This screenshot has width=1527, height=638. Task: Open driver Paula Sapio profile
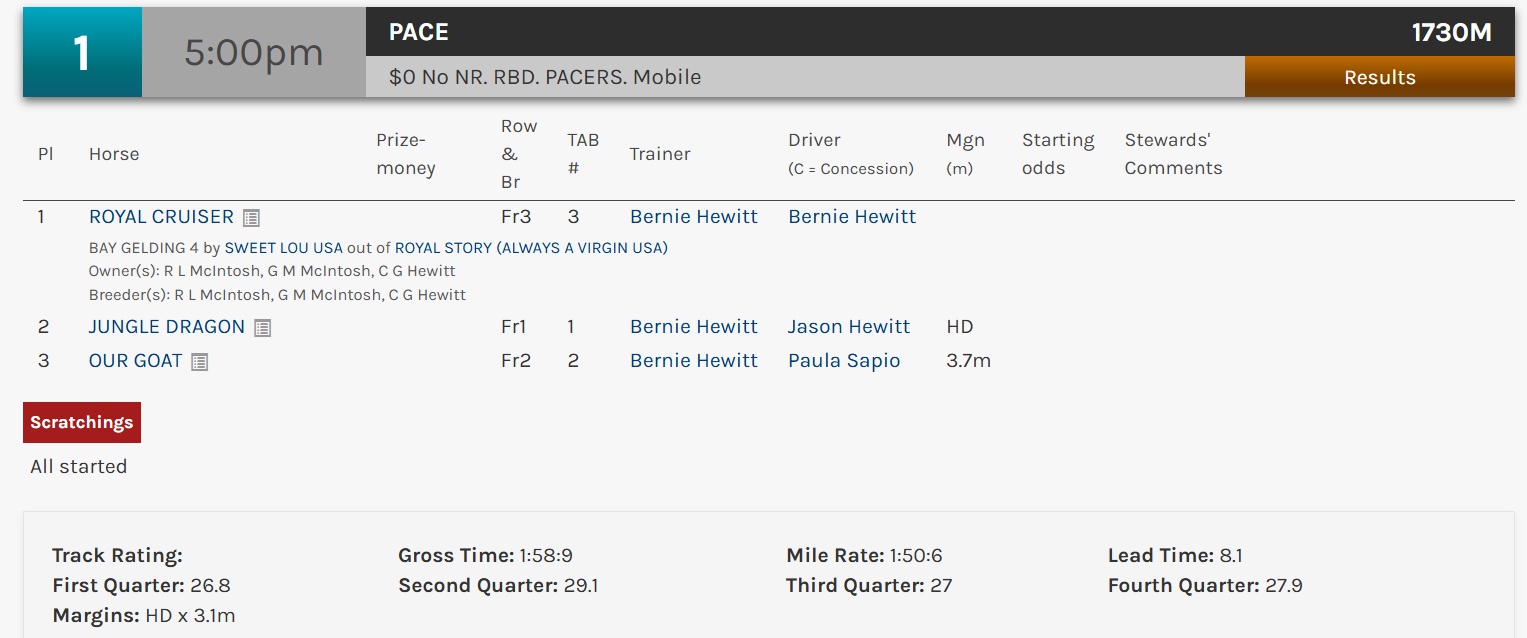pos(844,361)
